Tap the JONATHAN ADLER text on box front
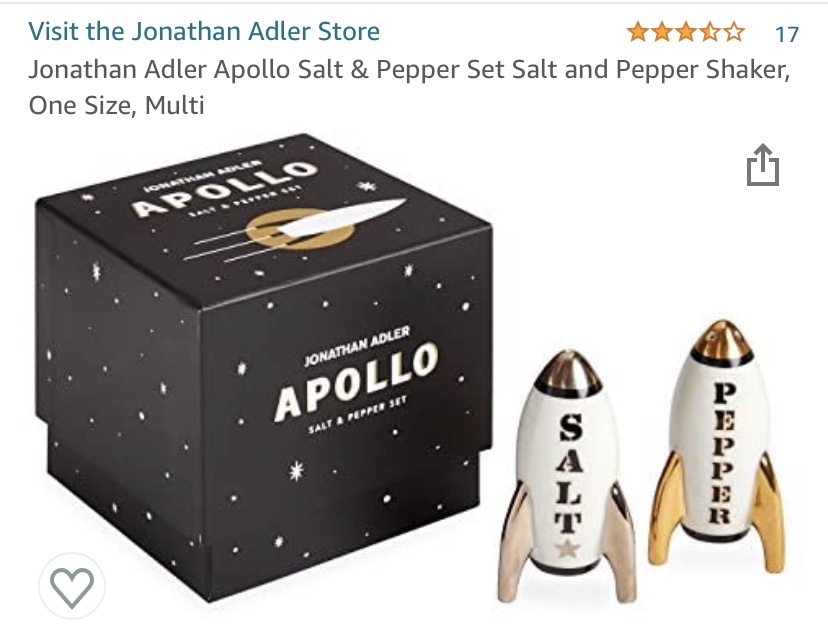 coord(357,346)
